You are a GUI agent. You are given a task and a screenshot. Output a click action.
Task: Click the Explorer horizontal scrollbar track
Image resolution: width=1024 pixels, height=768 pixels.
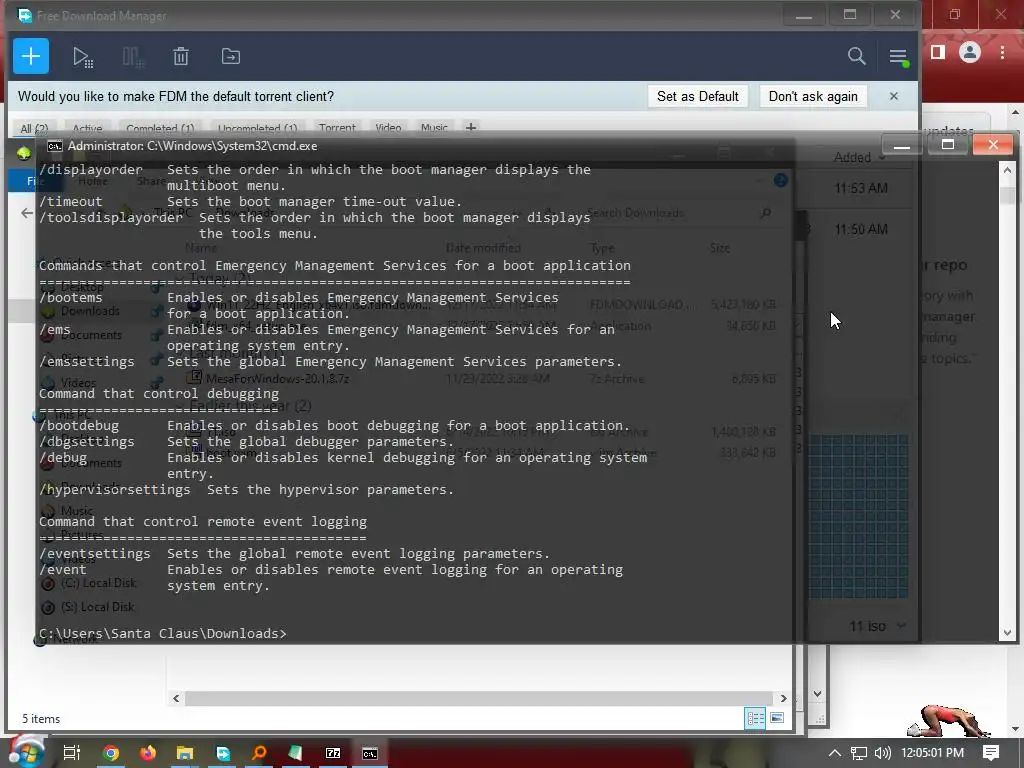coord(479,698)
